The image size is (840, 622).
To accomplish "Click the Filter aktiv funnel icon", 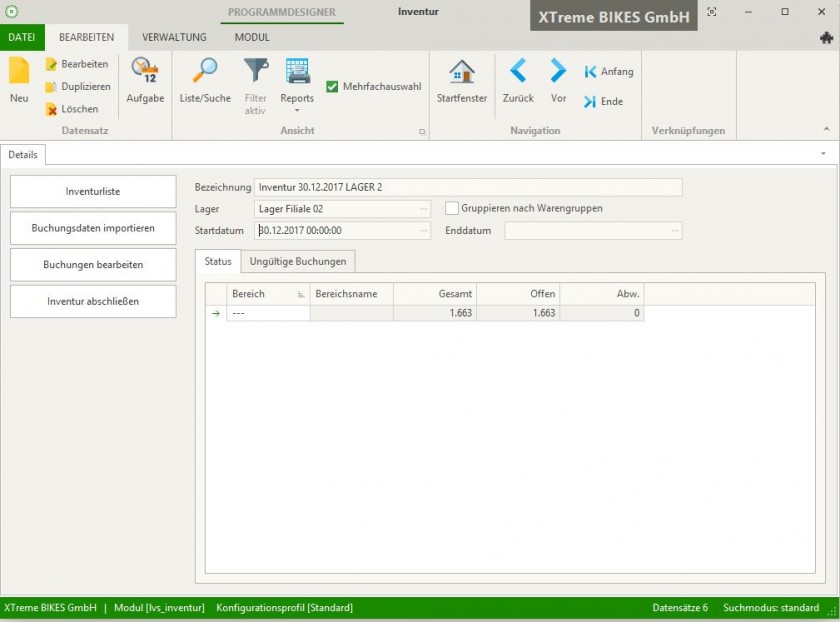I will tap(256, 71).
